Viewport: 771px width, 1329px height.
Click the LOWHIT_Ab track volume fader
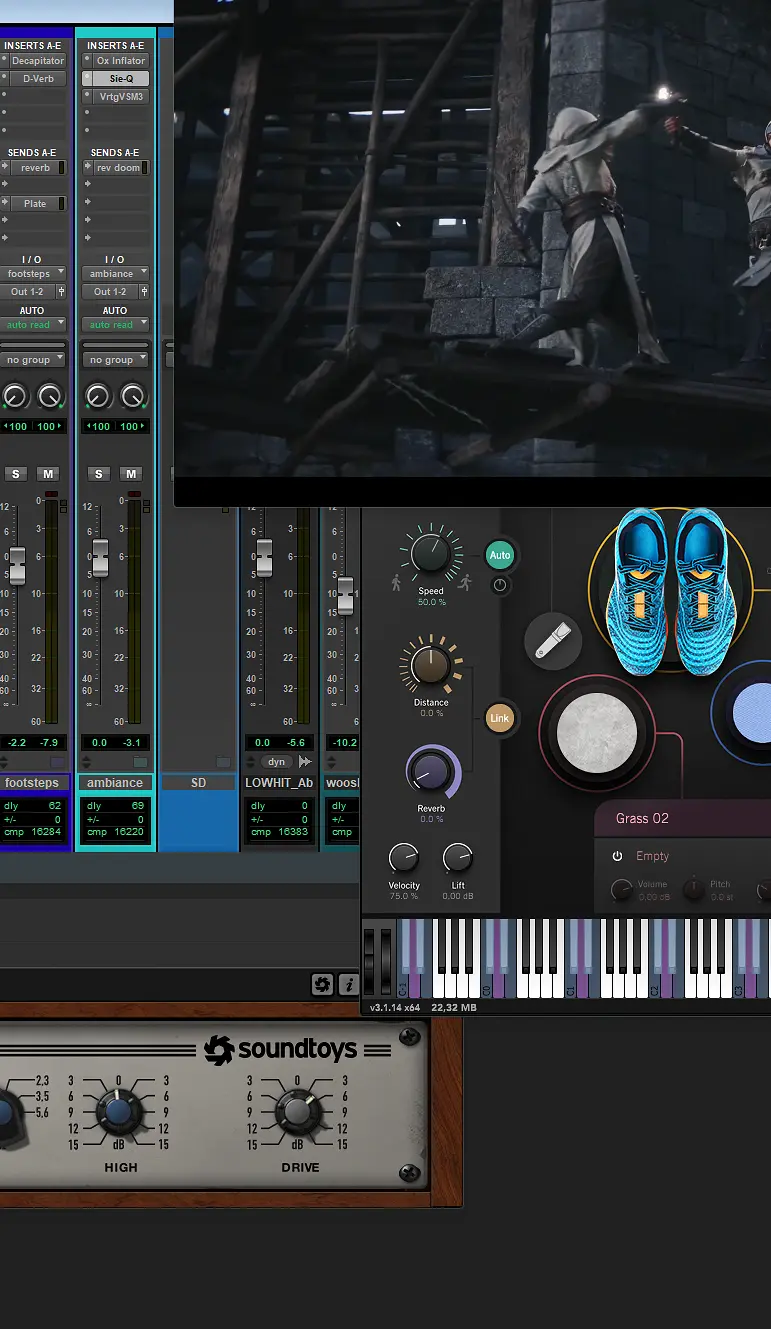pos(264,558)
